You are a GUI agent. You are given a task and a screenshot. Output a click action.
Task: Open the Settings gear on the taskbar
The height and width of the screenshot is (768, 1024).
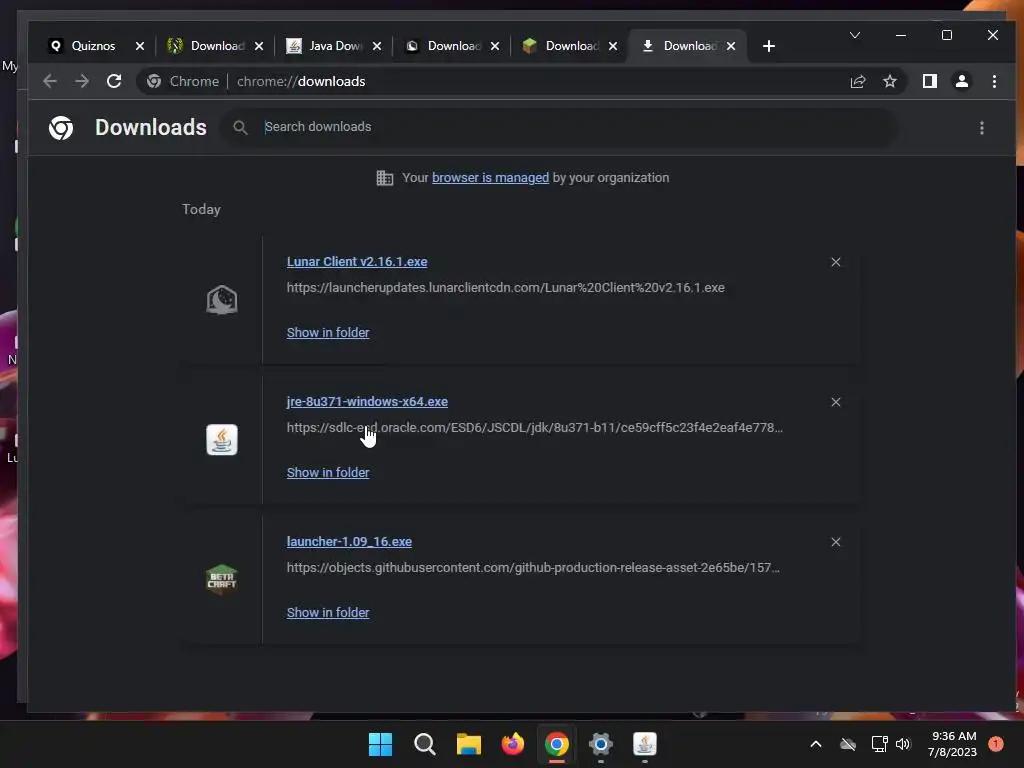click(601, 744)
